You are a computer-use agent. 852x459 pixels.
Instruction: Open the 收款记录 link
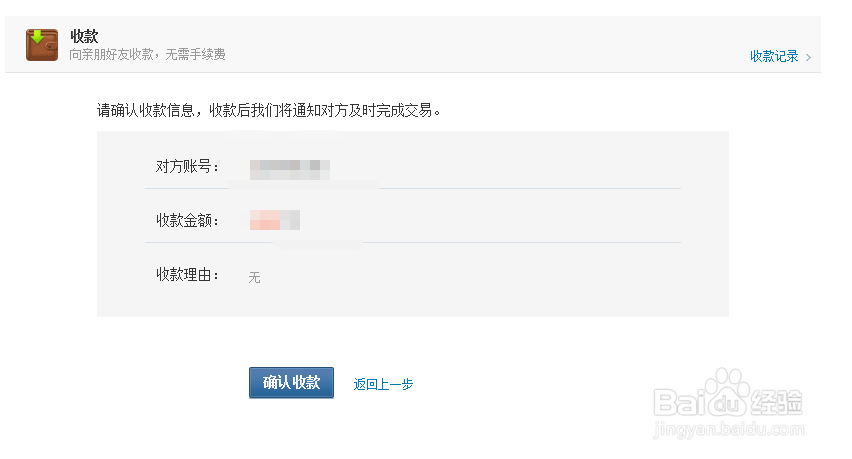(774, 56)
